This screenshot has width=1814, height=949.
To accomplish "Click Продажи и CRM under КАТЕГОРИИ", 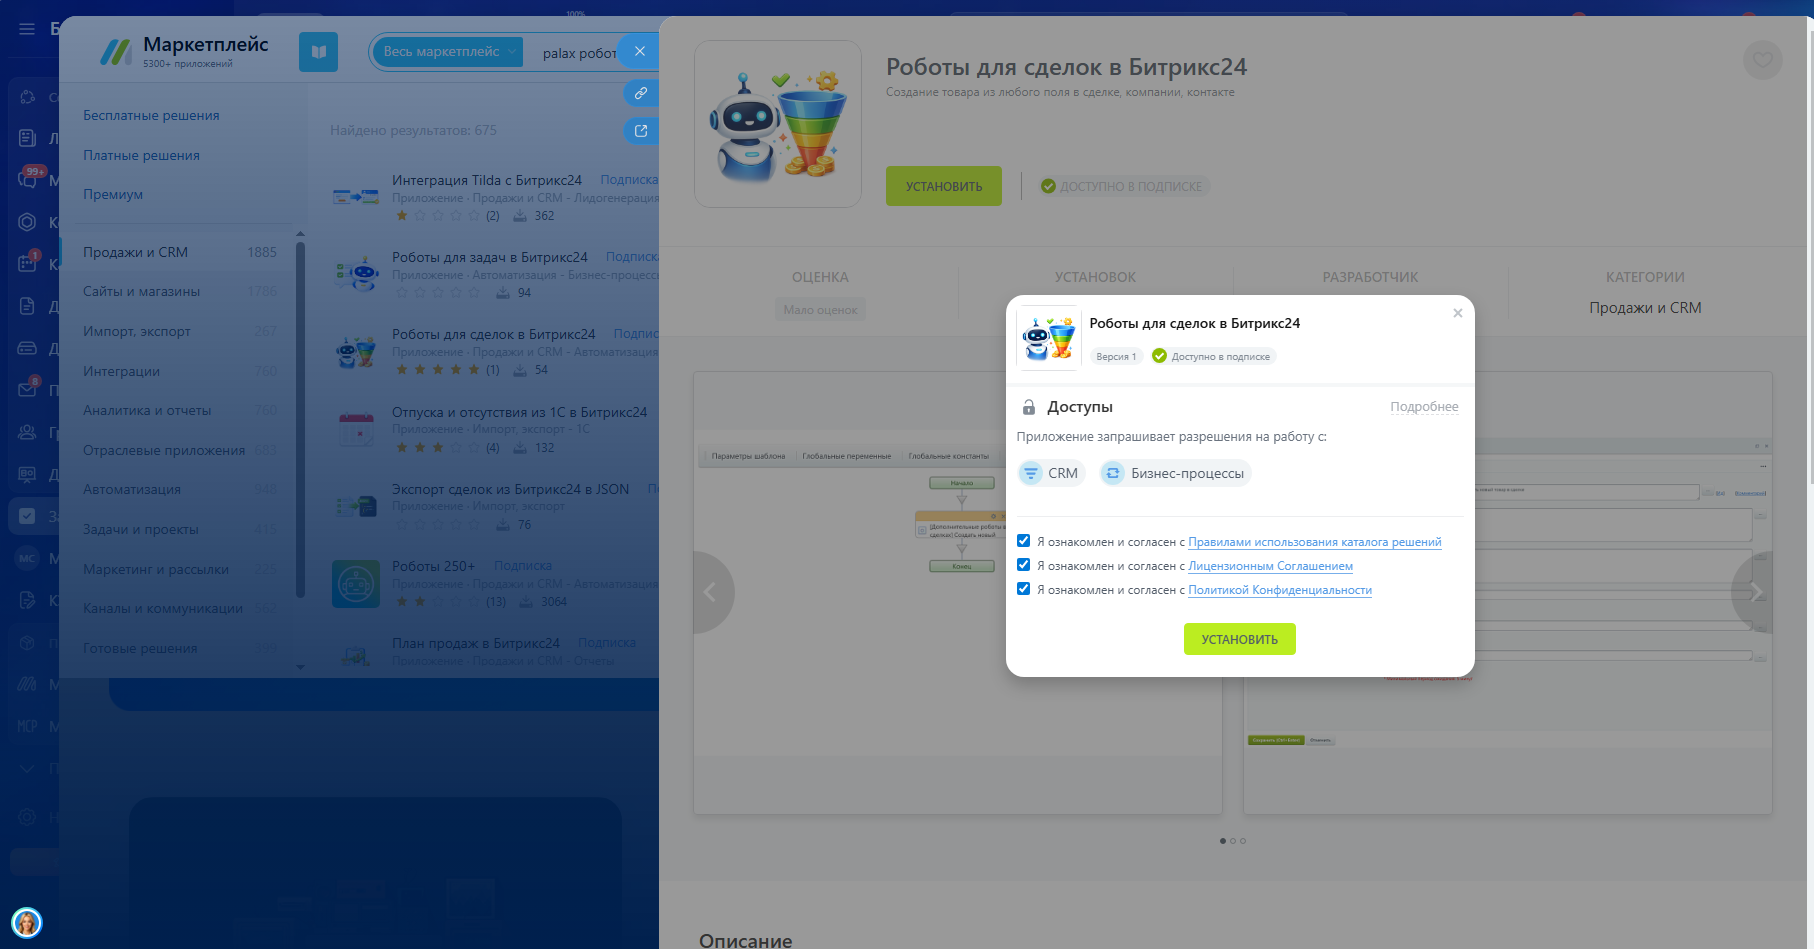I will coord(1645,308).
